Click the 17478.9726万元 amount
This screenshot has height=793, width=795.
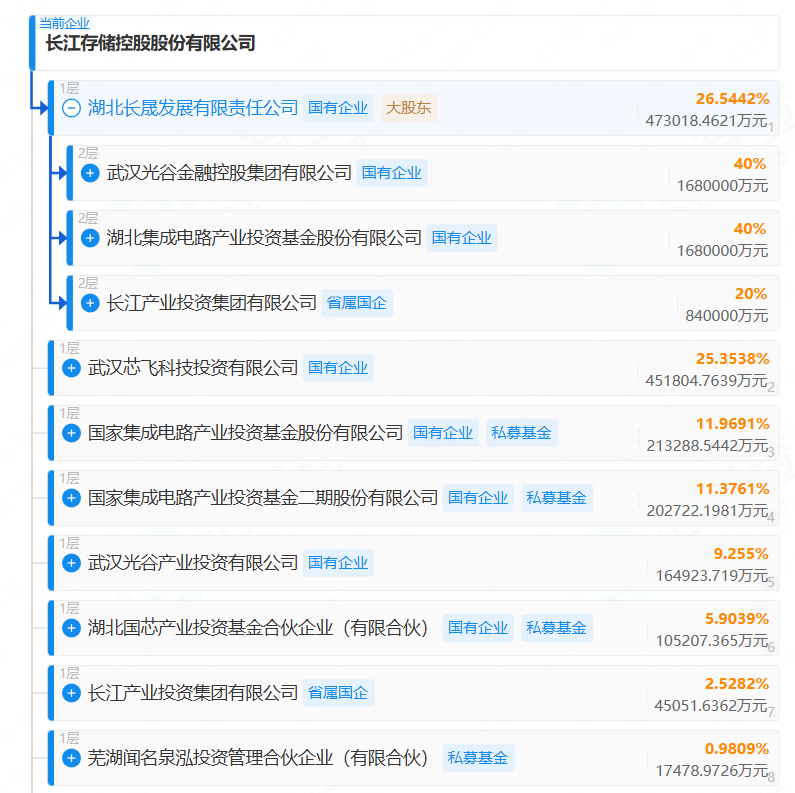tap(712, 771)
